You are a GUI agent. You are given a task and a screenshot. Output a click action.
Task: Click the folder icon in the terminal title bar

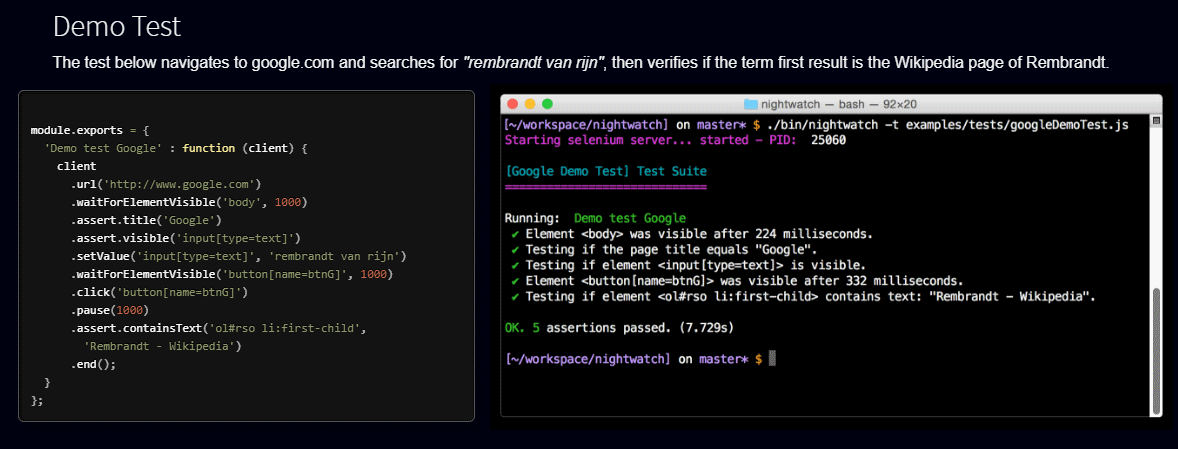coord(751,104)
